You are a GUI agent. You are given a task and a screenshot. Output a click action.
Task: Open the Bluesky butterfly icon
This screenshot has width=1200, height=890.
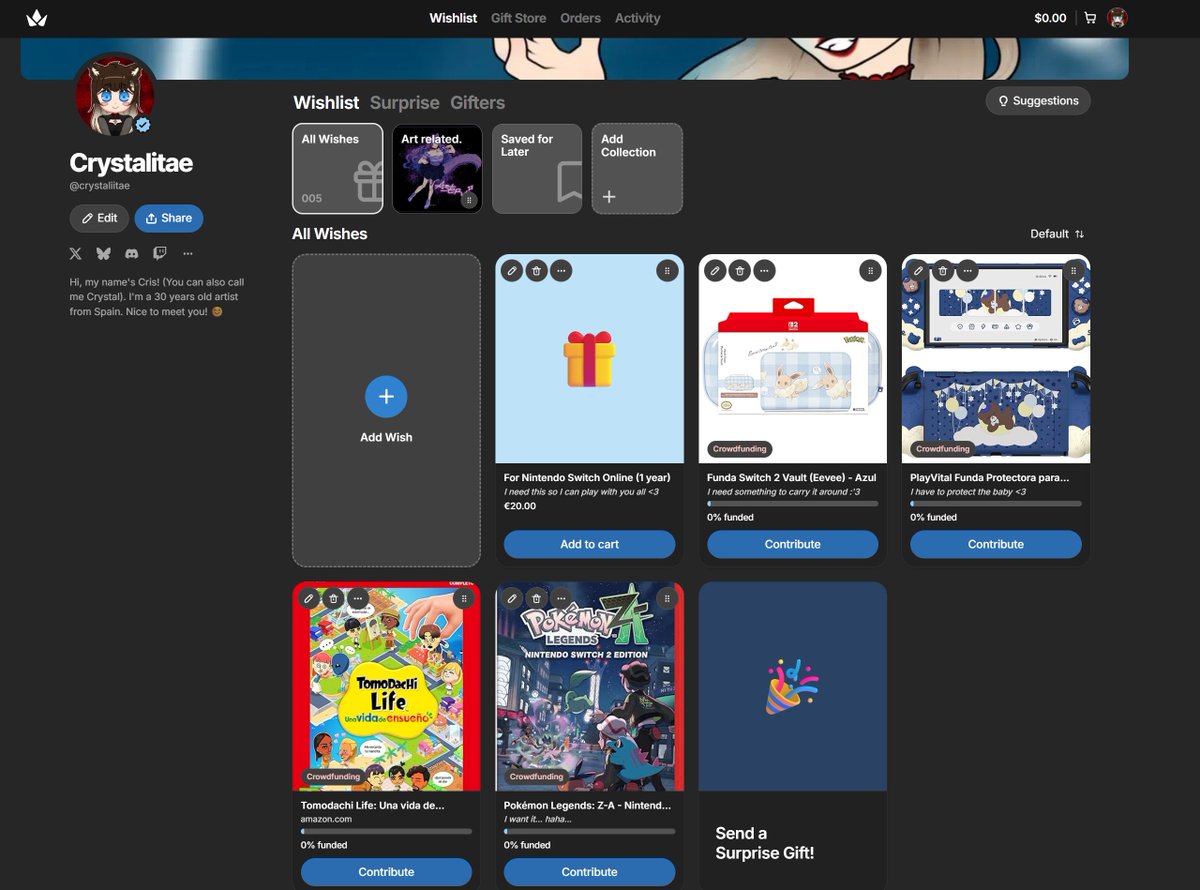click(103, 253)
